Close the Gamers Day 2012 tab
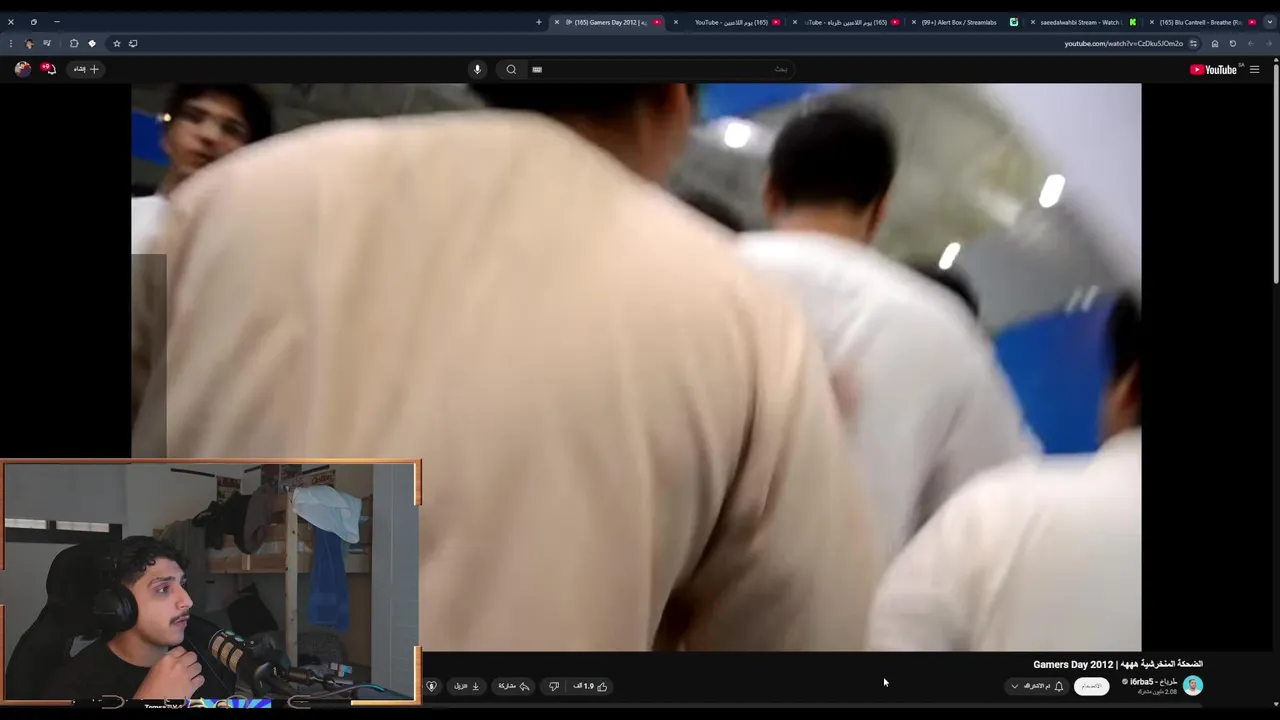The height and width of the screenshot is (720, 1280). (557, 22)
